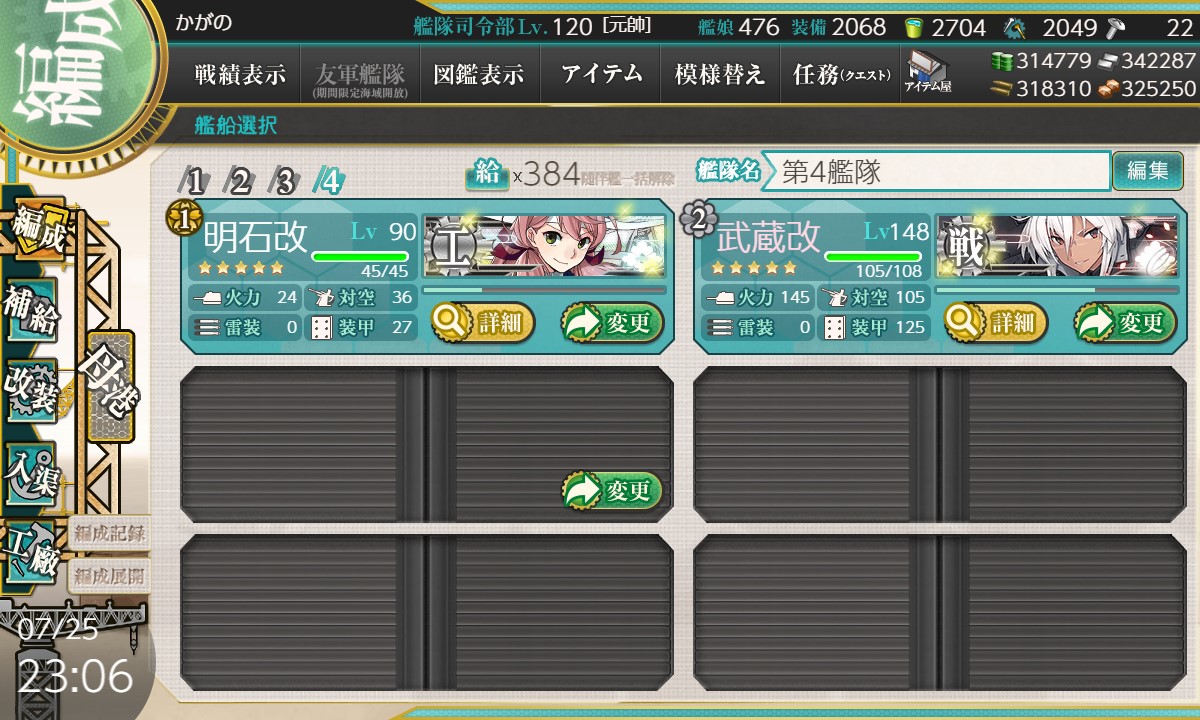Viewport: 1200px width, 720px height.
Task: Switch to fleet tab 3
Action: (x=285, y=181)
